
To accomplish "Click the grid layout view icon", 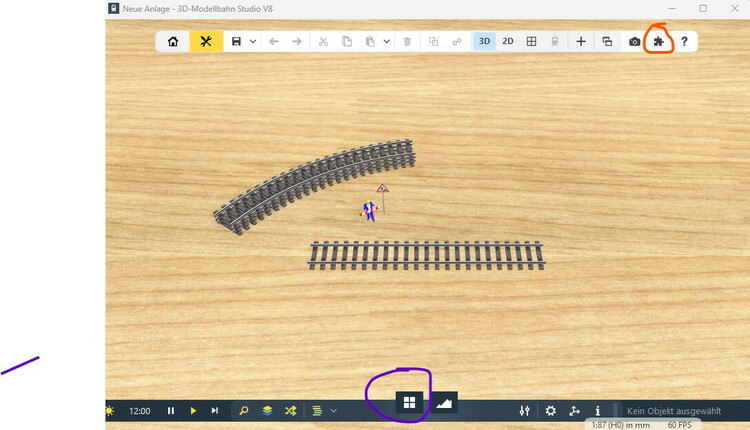I will pyautogui.click(x=532, y=42).
